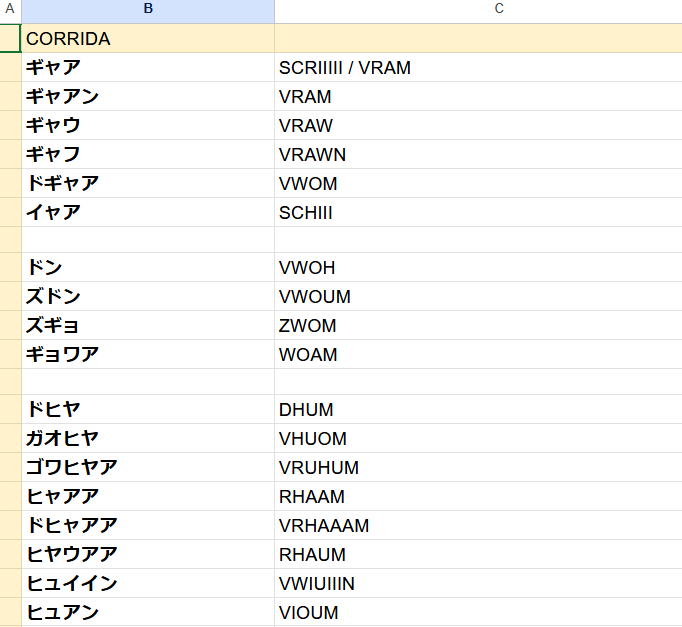
Task: Click the VWIUIIIN cell
Action: 478,584
